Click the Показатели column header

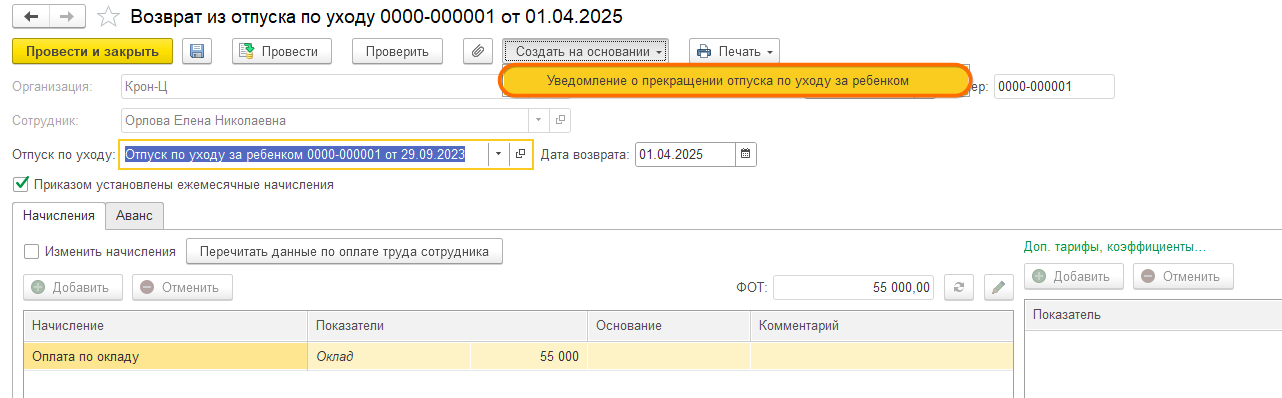tap(447, 326)
